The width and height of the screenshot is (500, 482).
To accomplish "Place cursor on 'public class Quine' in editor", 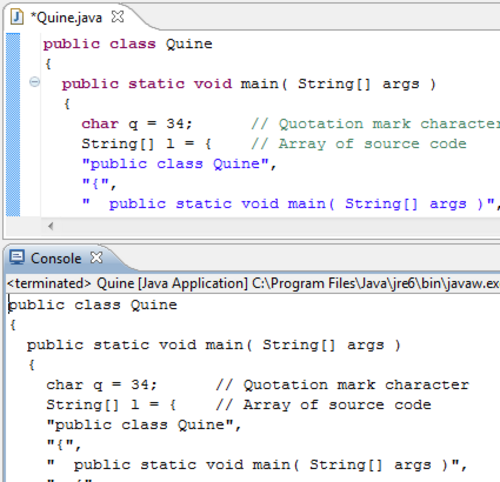I will (128, 44).
